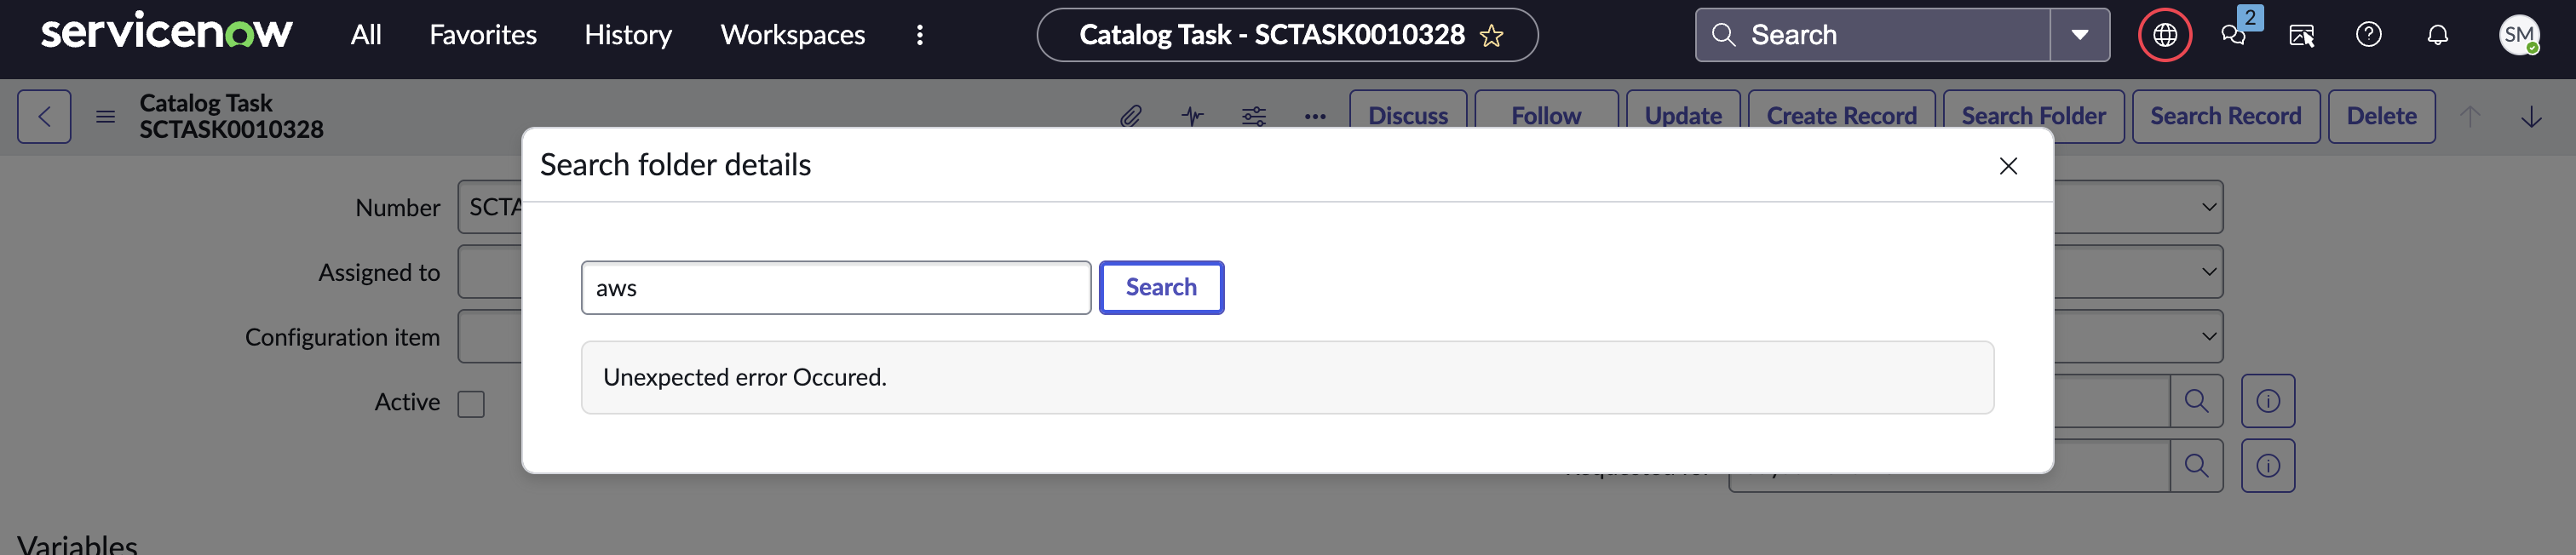Click the folder search text field
This screenshot has height=555, width=2576.
tap(835, 288)
